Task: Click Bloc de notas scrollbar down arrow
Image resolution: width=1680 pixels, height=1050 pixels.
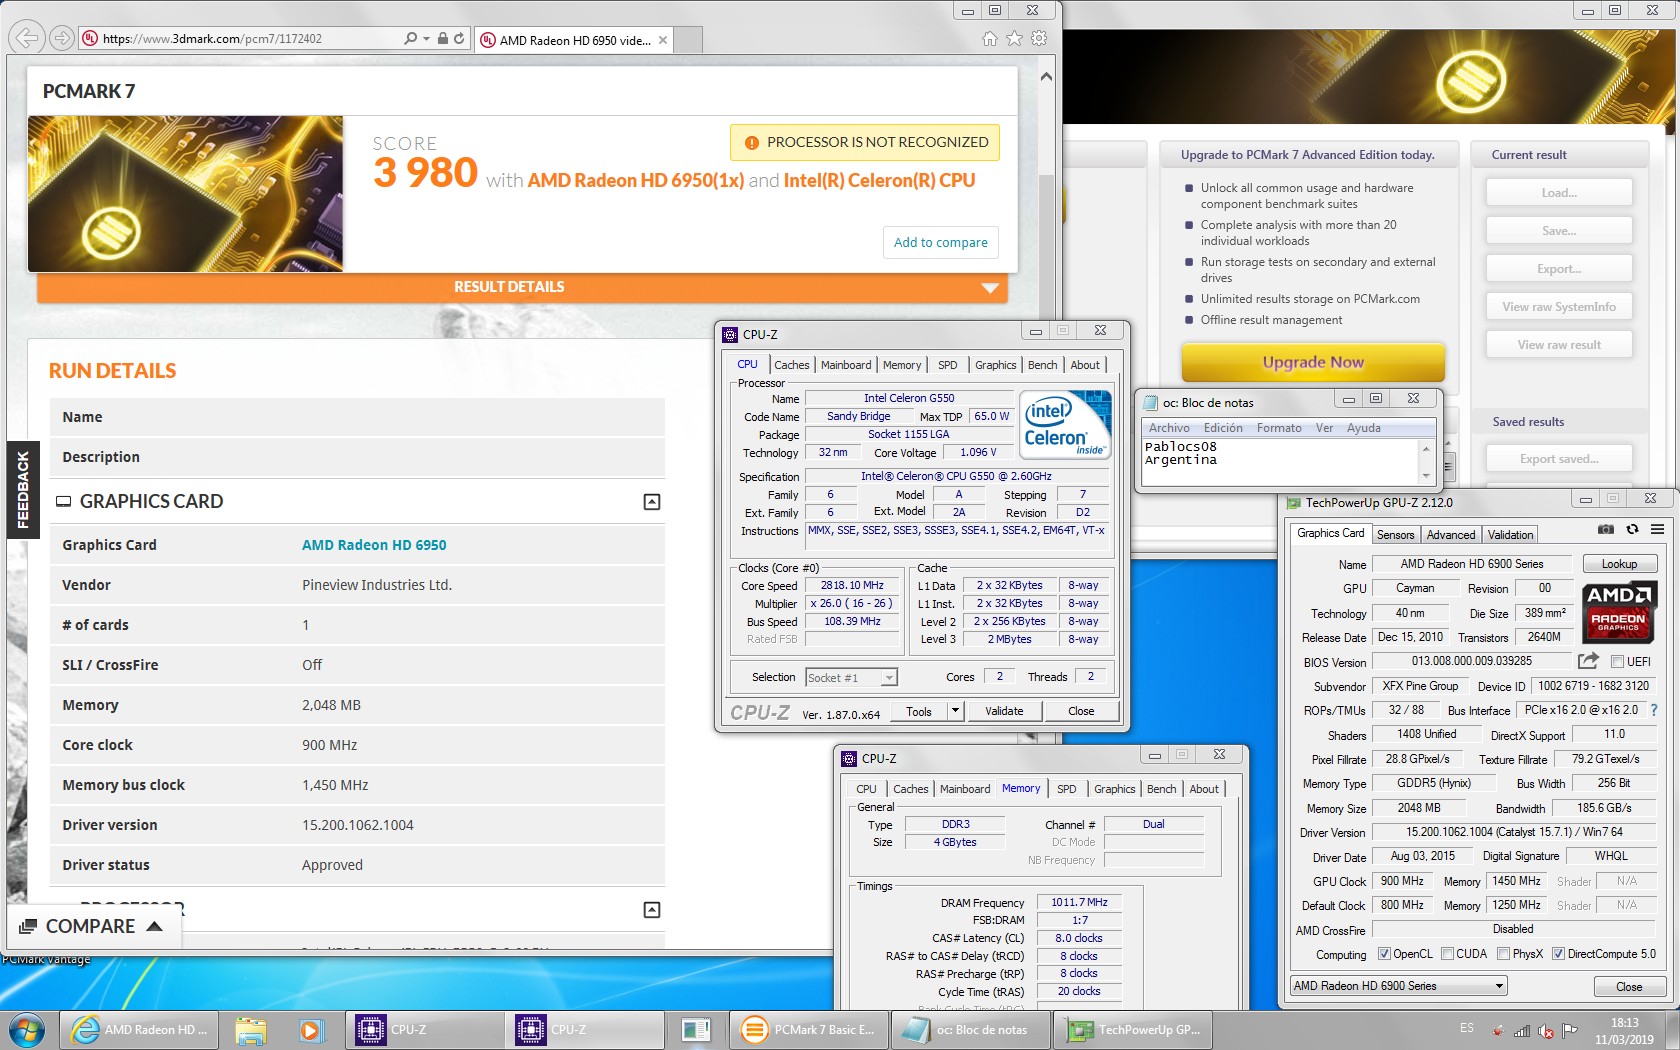Action: point(1427,477)
